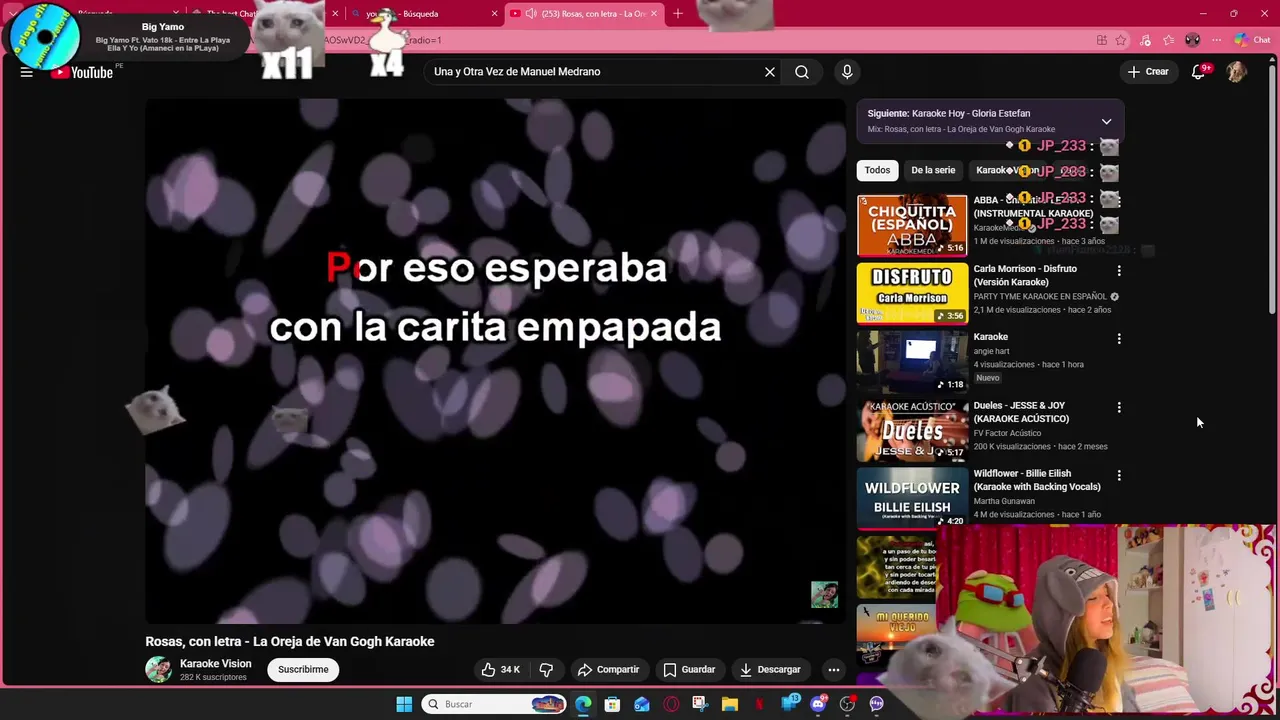This screenshot has height=720, width=1280.
Task: Close the Rosas, con letra tab
Action: pyautogui.click(x=654, y=14)
